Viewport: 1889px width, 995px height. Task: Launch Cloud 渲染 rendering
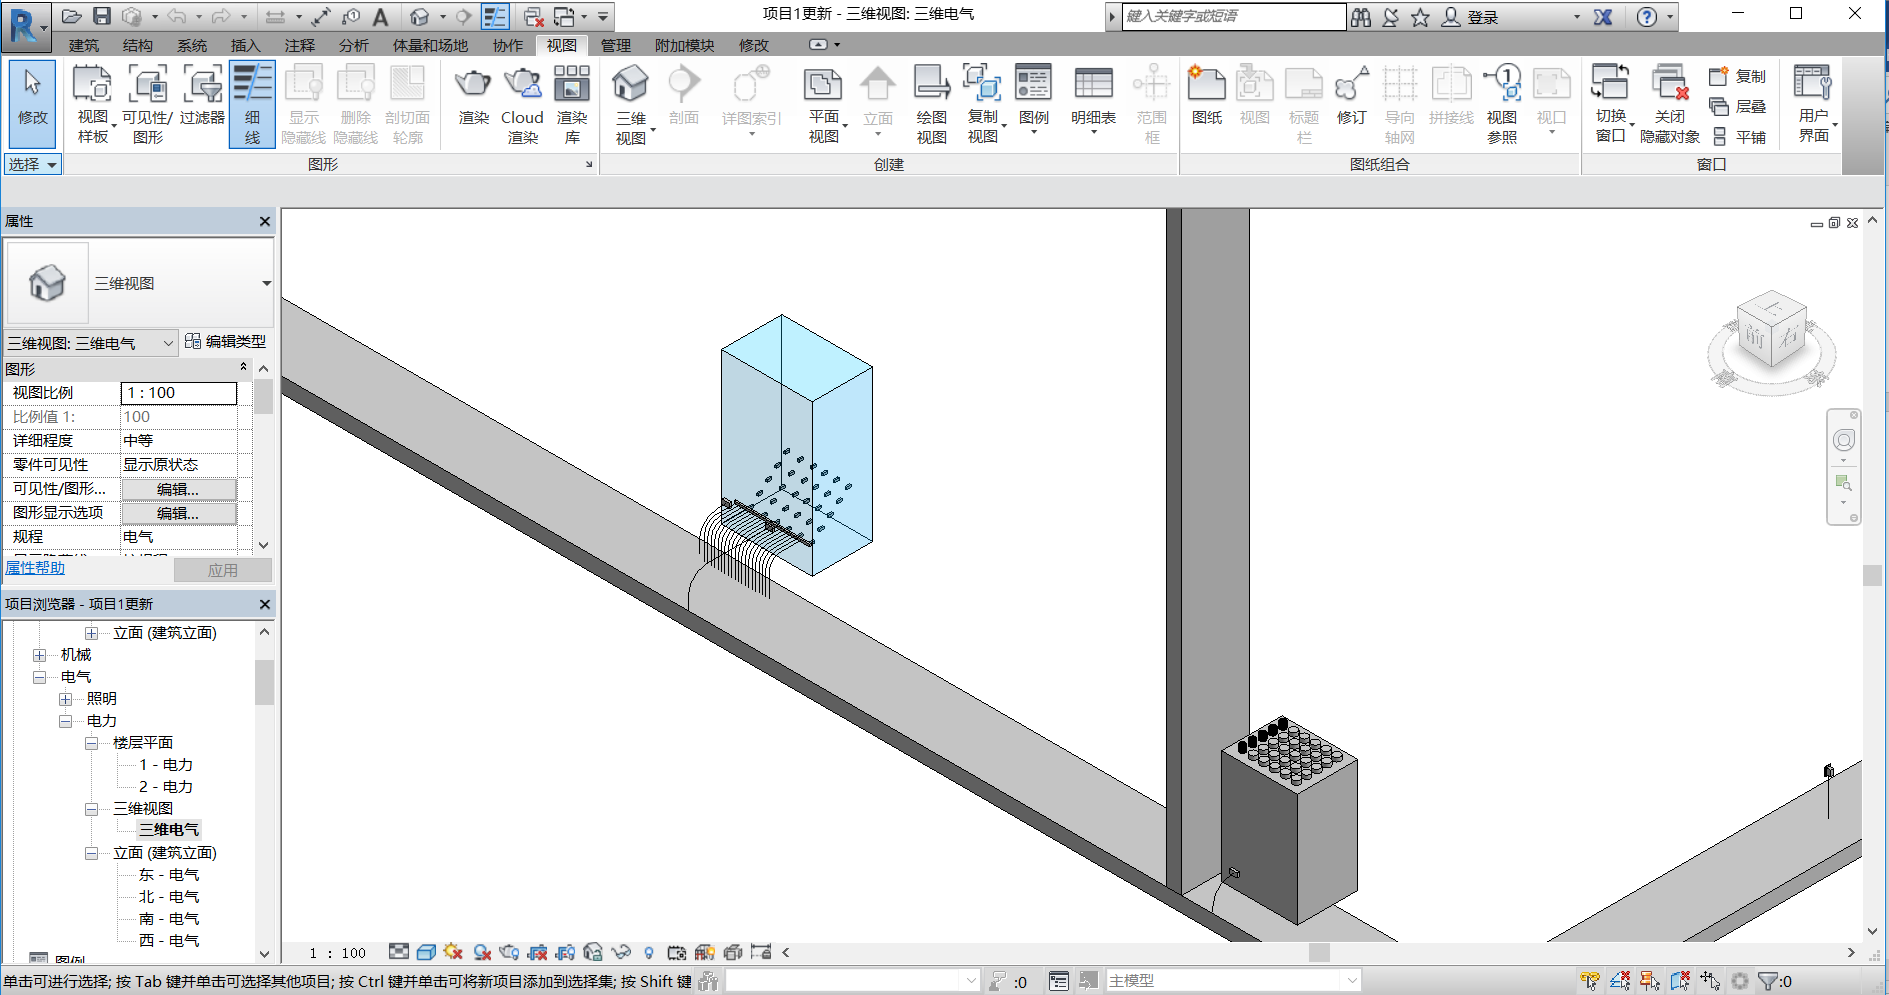522,104
